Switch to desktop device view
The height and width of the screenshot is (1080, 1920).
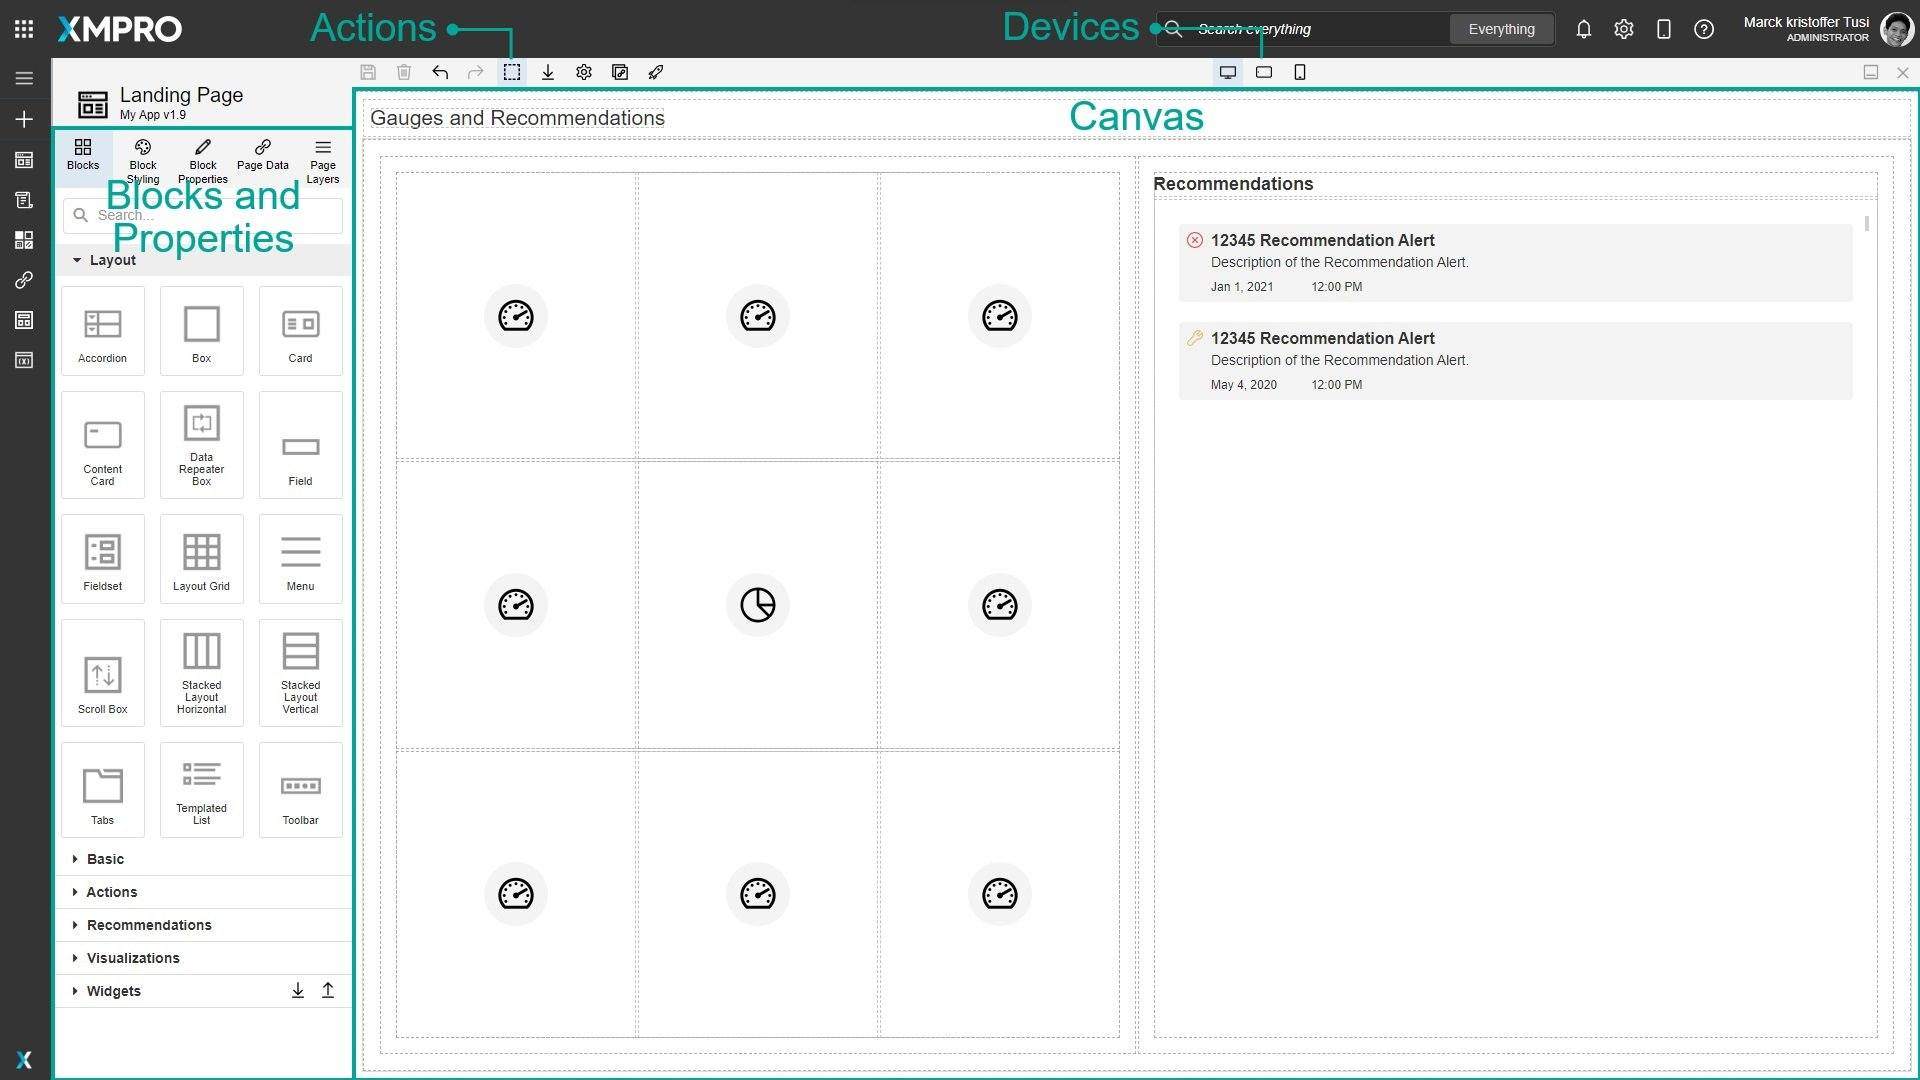(x=1228, y=72)
